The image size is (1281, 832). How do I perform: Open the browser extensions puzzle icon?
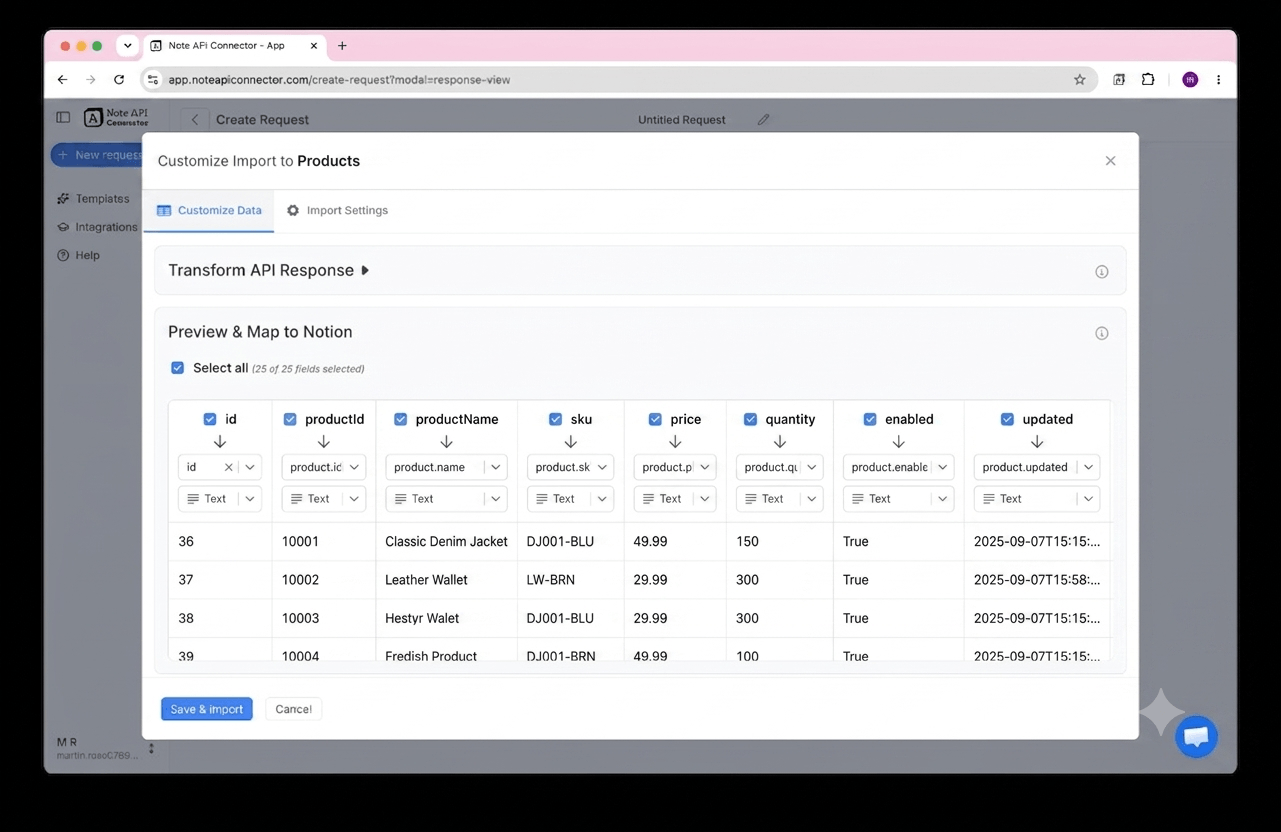click(1148, 80)
